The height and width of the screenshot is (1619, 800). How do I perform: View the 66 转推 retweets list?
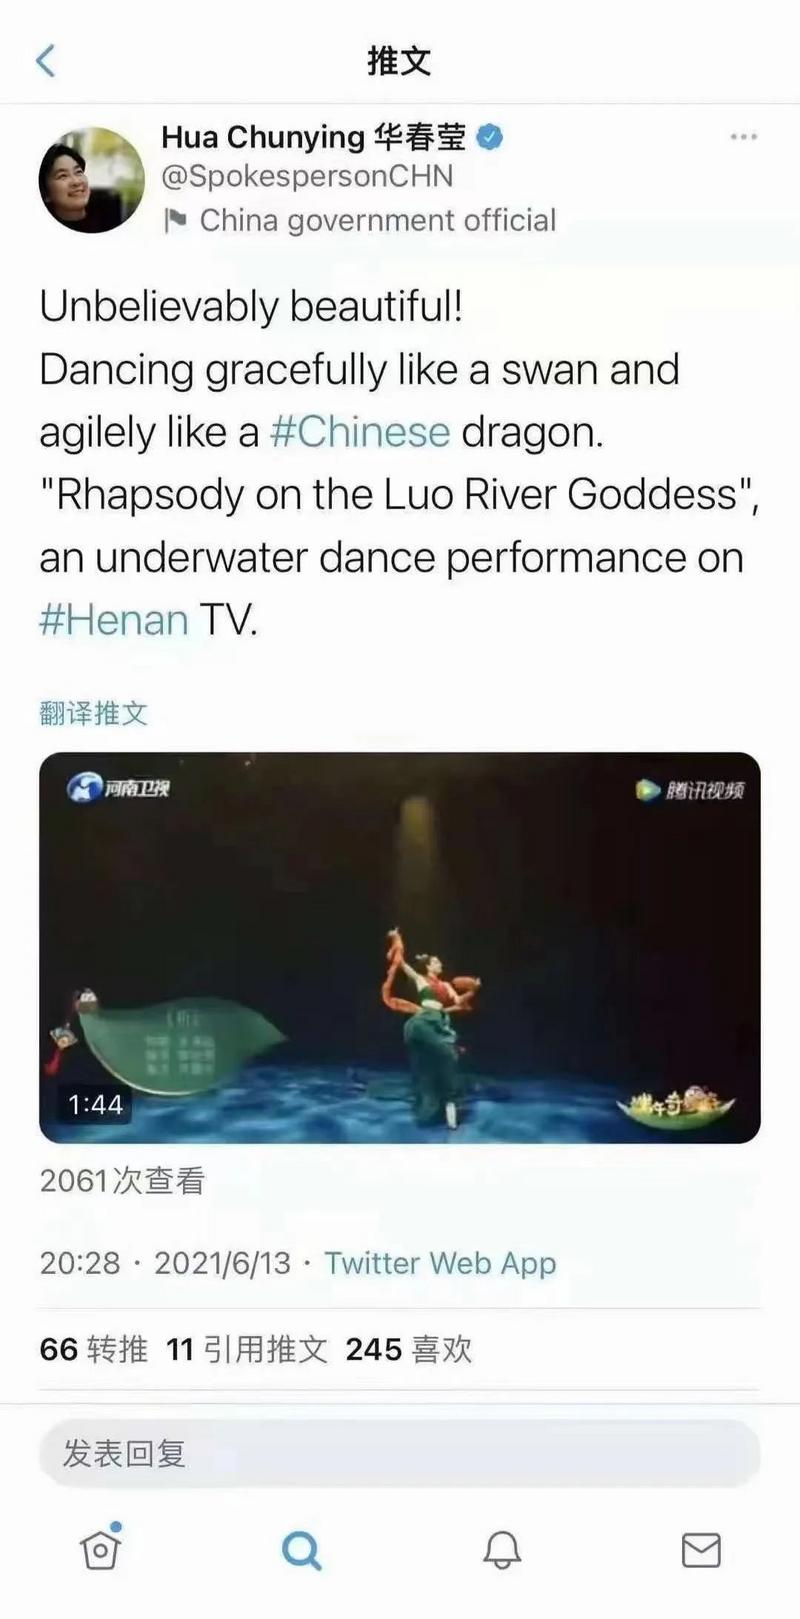94,1349
